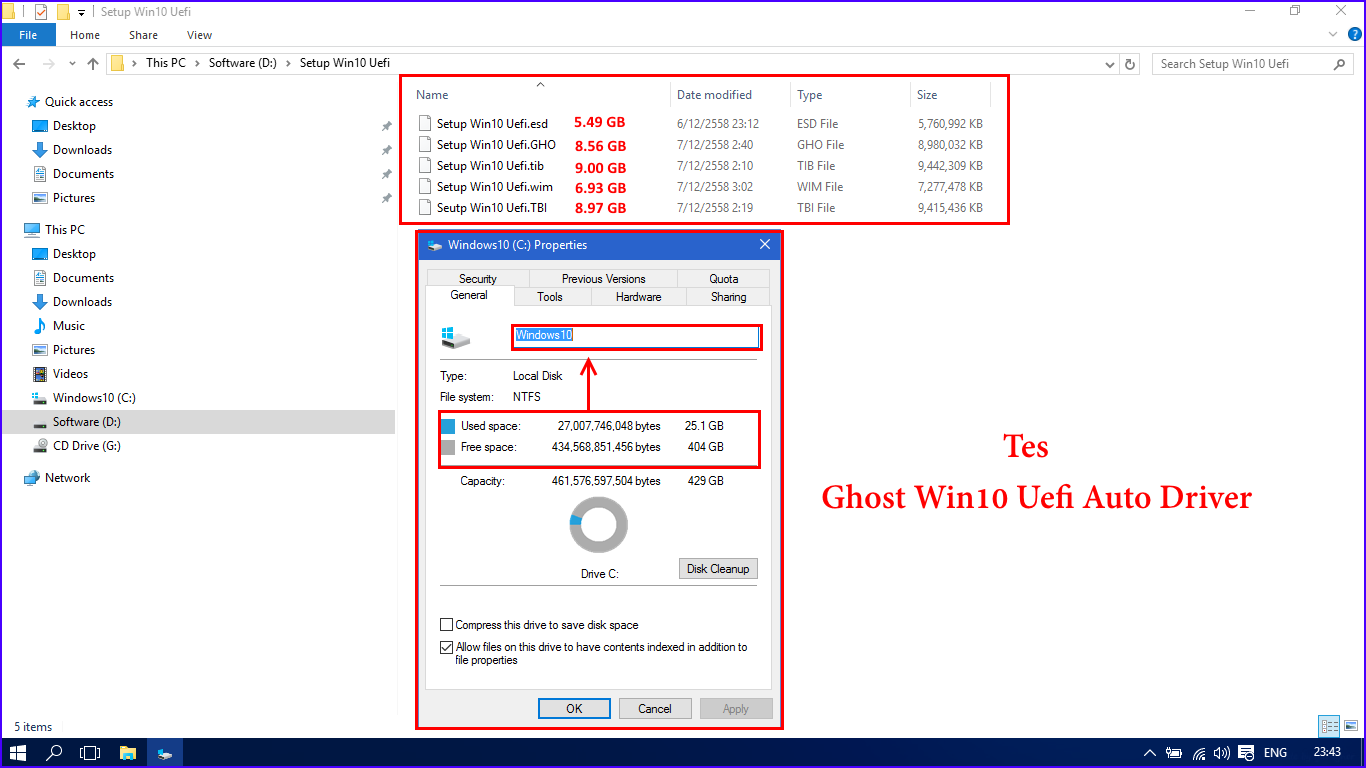
Task: Open the Tools tab in Properties
Action: point(550,297)
